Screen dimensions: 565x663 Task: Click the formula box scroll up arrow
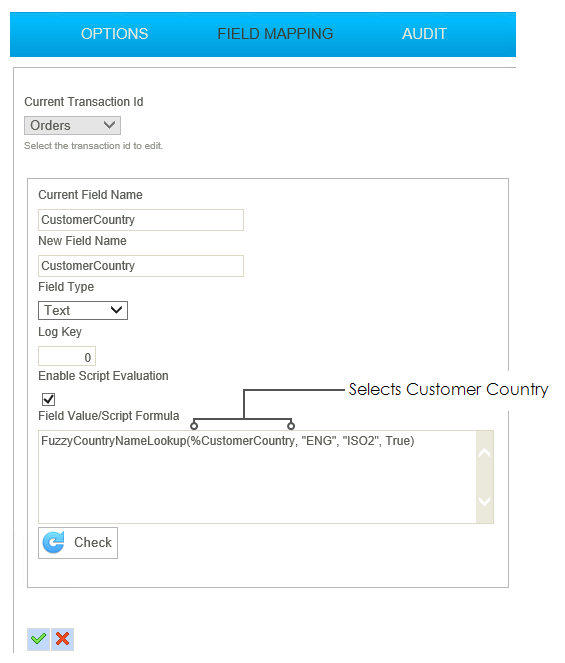(x=484, y=453)
